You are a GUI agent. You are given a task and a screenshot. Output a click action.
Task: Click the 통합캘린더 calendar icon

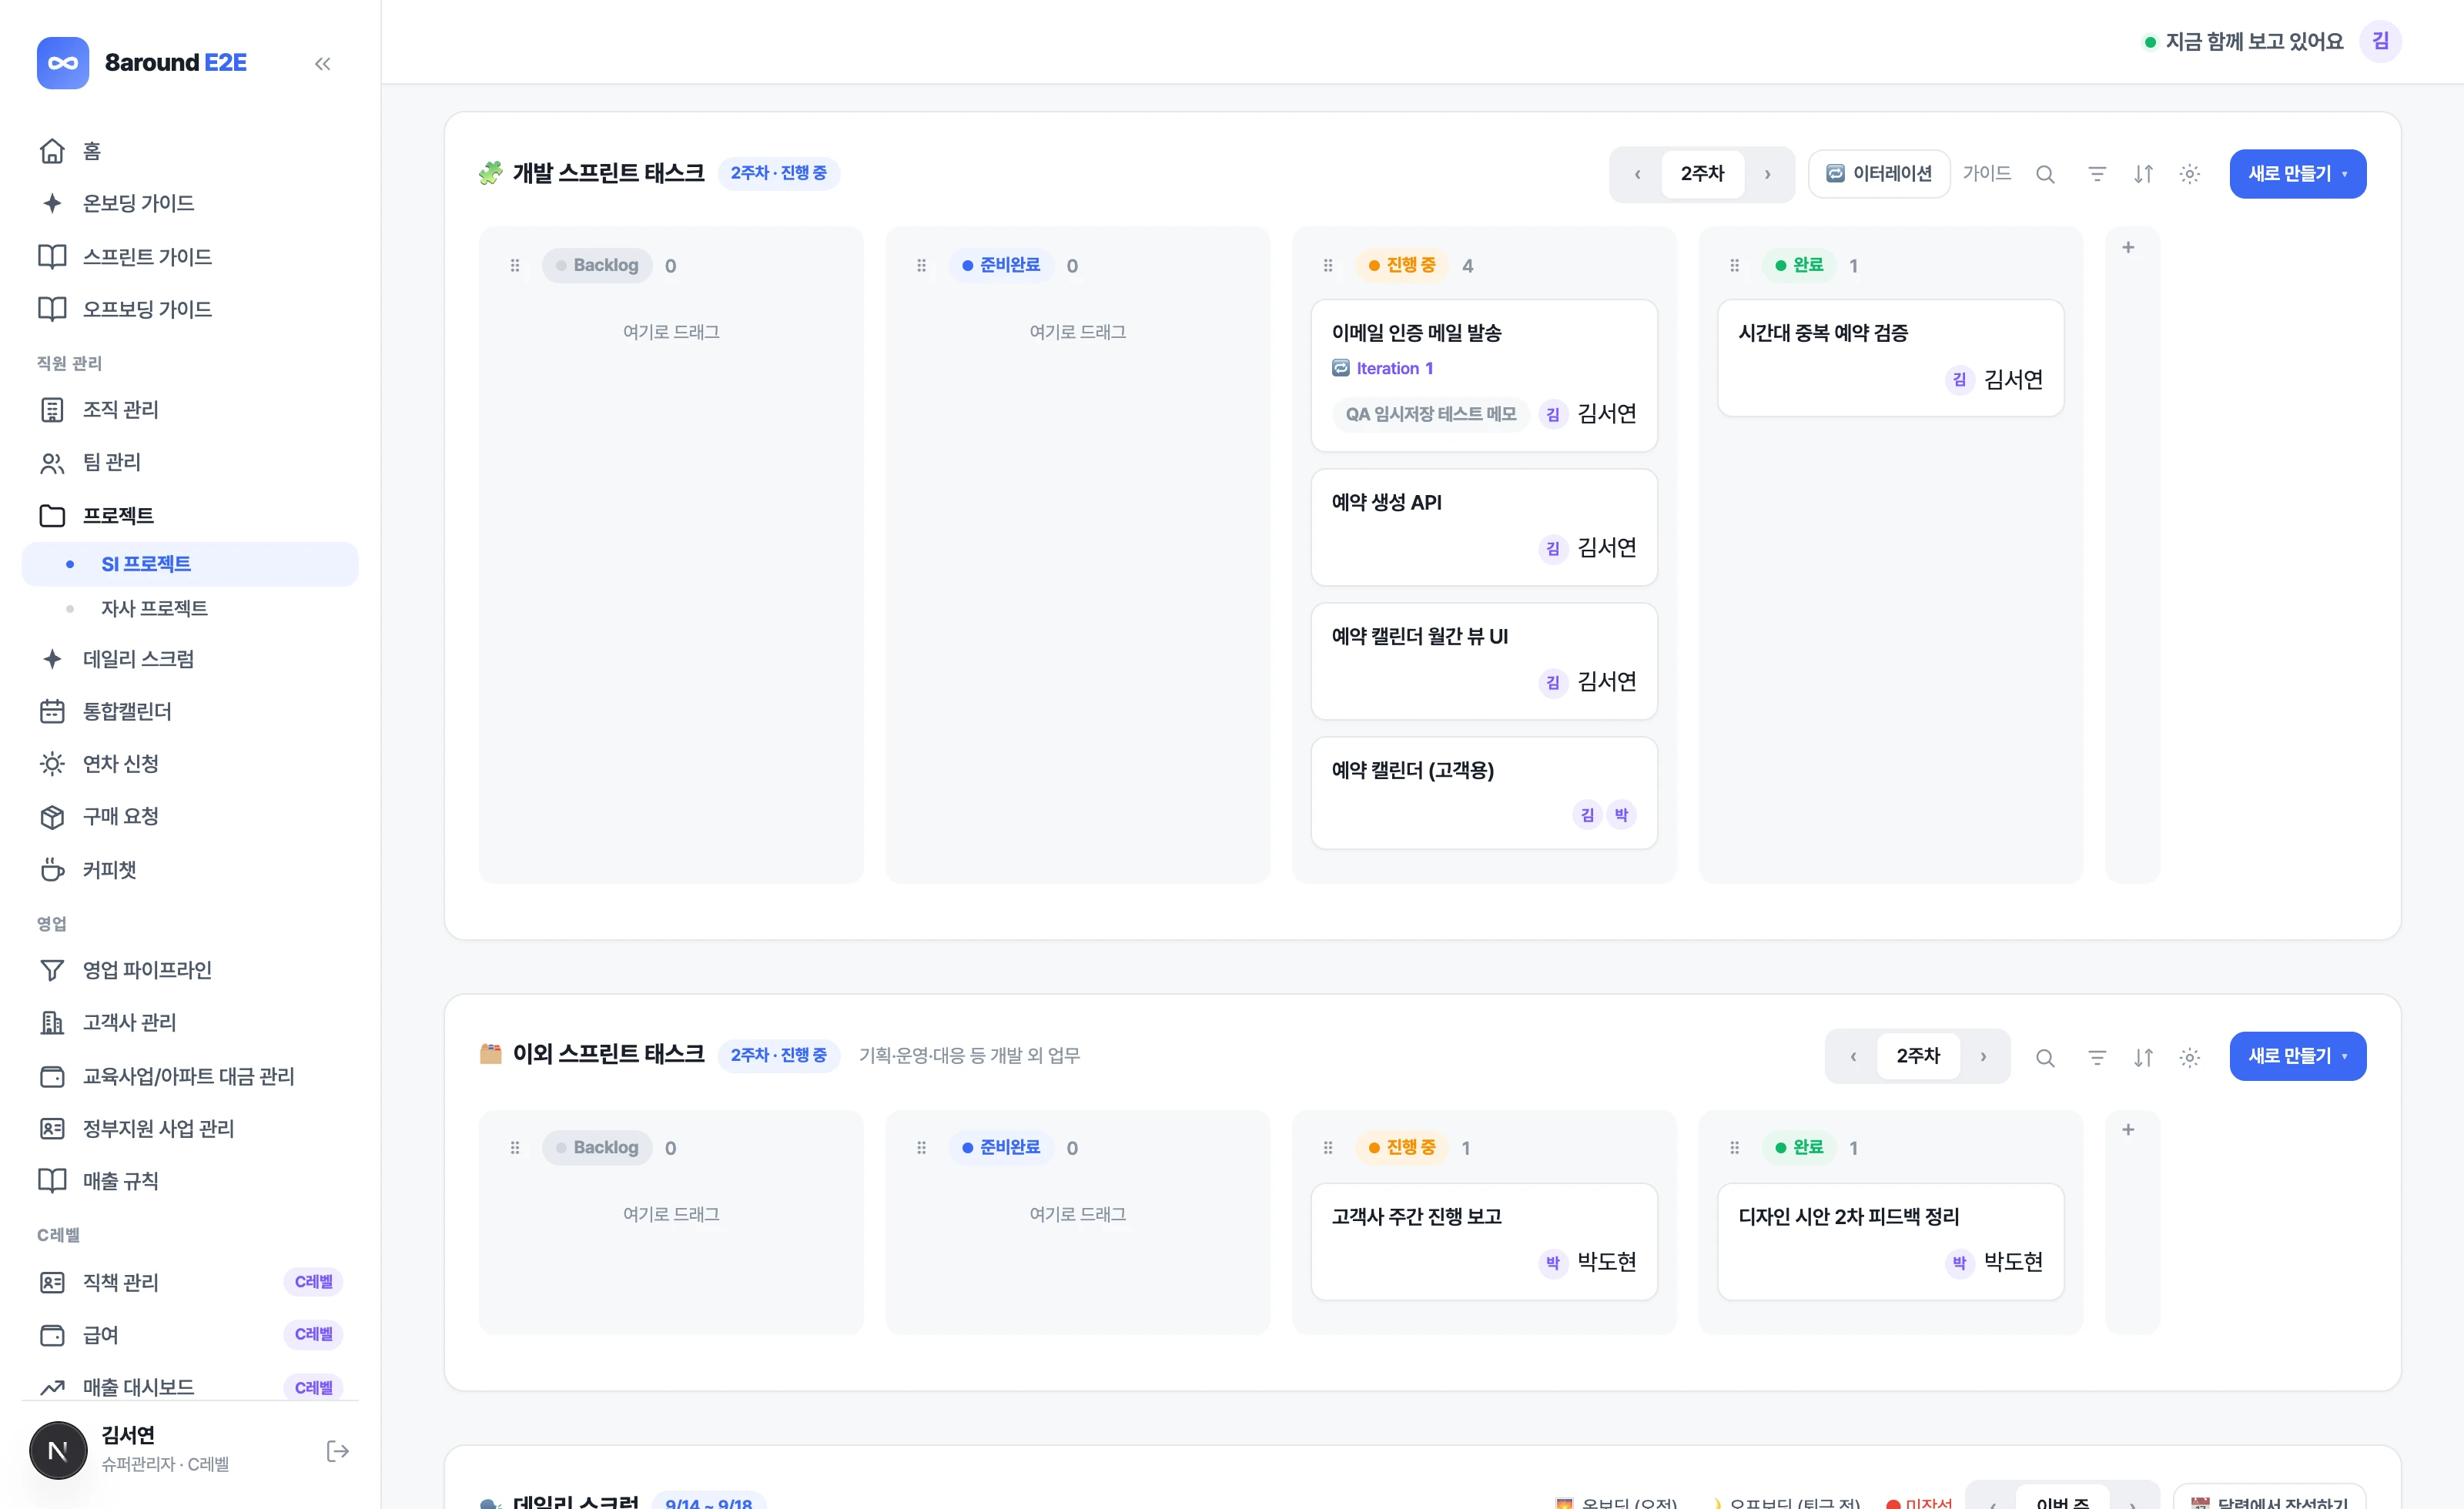(x=52, y=711)
